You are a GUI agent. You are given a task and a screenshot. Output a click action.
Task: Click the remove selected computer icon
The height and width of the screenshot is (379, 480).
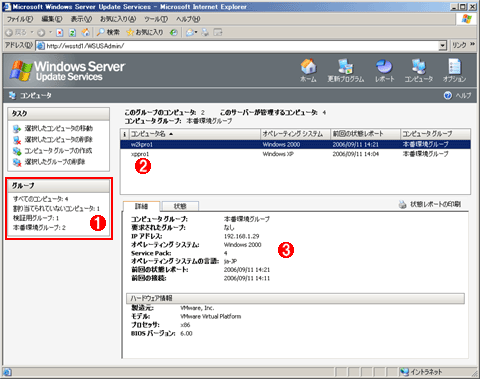(17, 140)
